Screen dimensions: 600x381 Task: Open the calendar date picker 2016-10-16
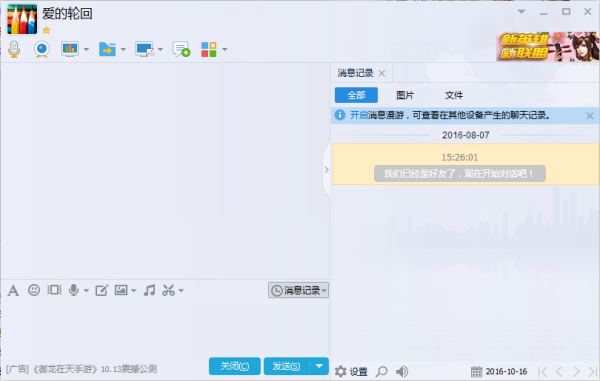[499, 371]
